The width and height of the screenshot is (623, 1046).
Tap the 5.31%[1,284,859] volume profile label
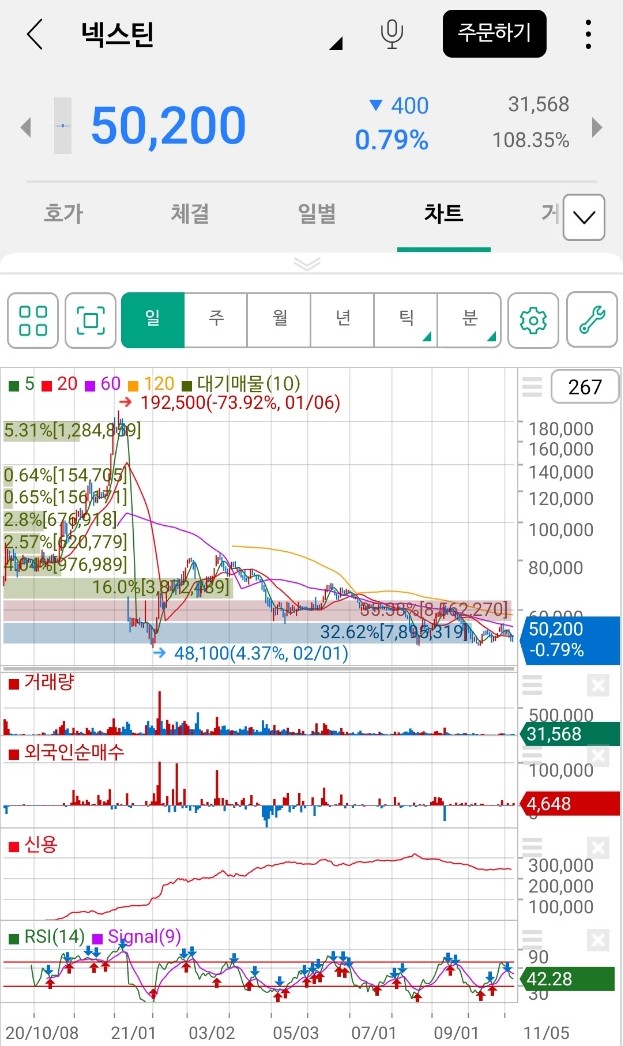click(x=72, y=430)
